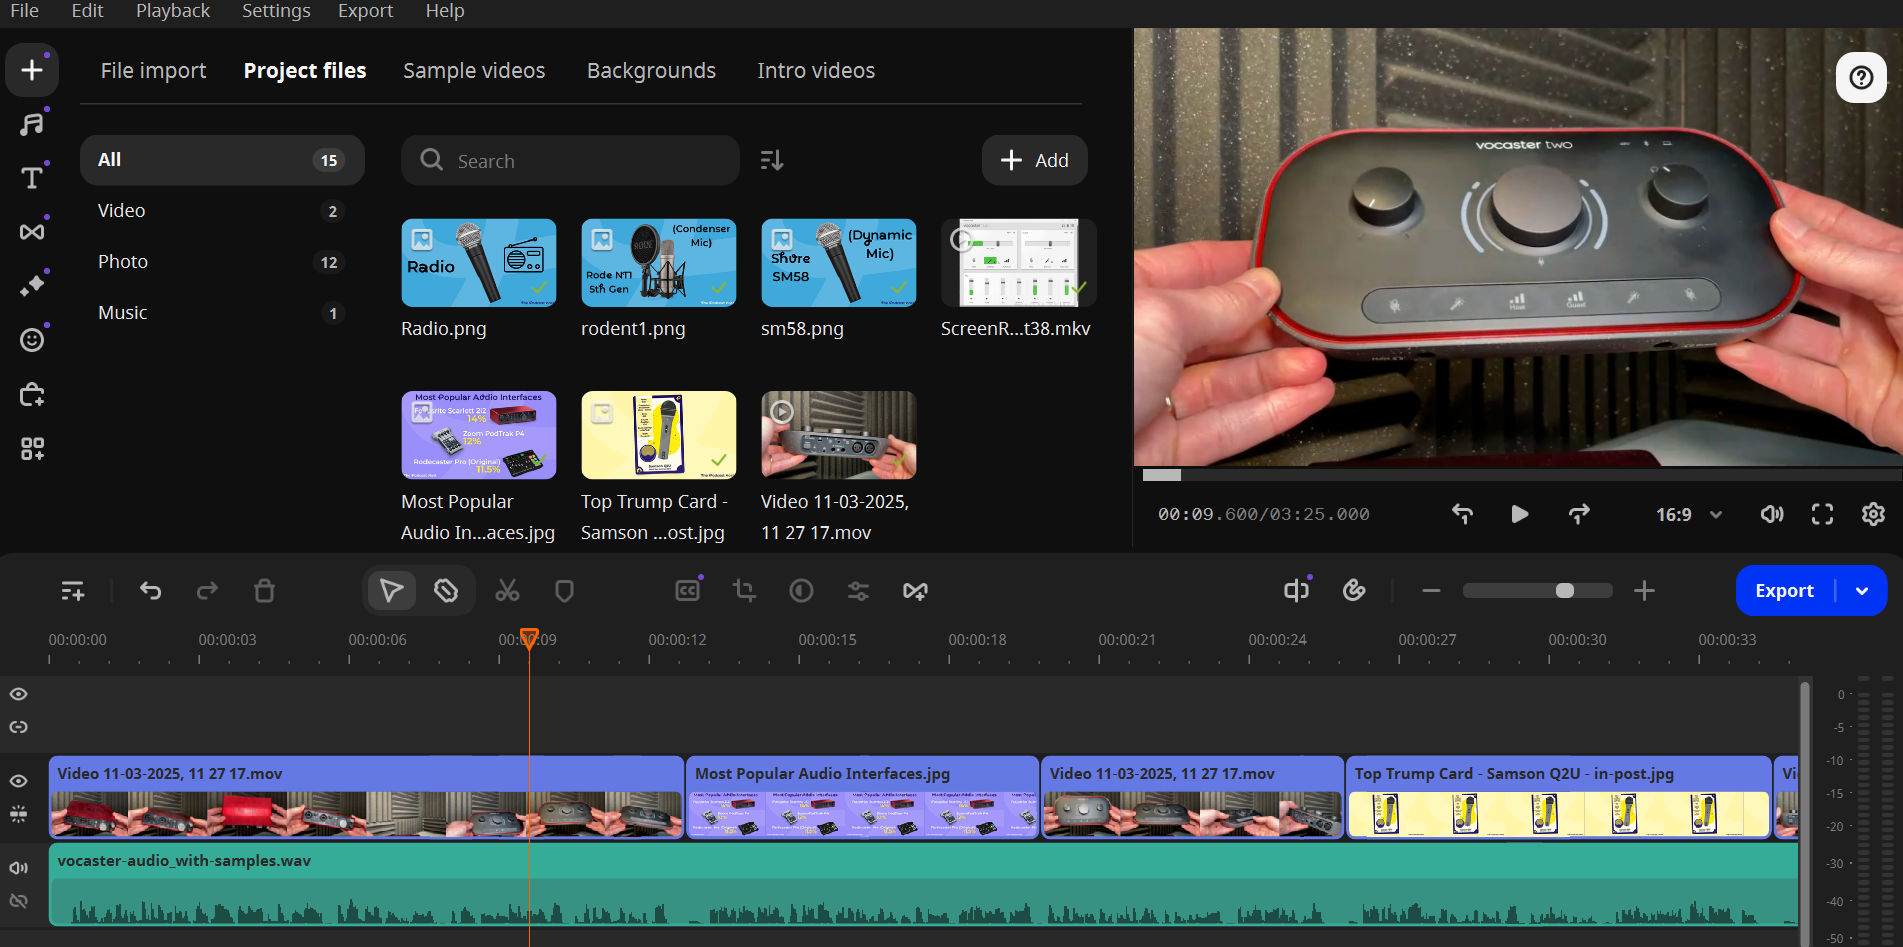Open the Stickers panel with the smiley icon

[x=32, y=340]
